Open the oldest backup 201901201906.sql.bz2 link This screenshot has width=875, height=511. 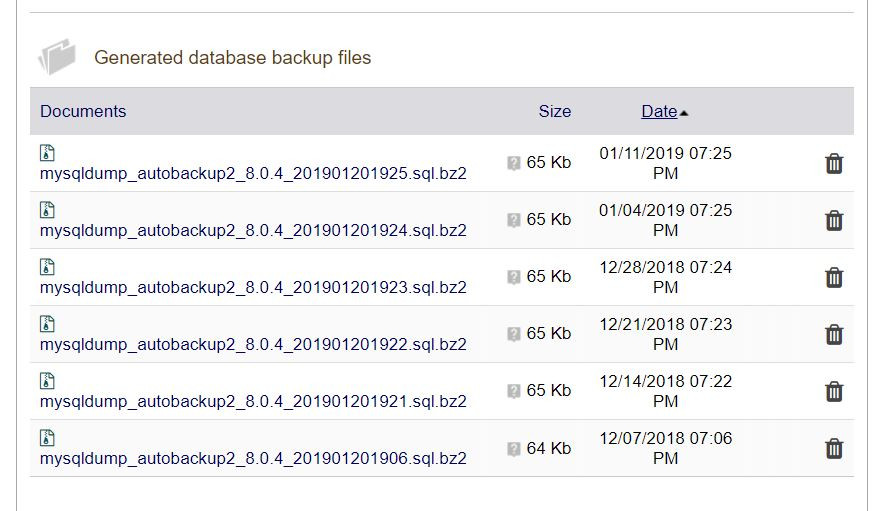point(253,459)
